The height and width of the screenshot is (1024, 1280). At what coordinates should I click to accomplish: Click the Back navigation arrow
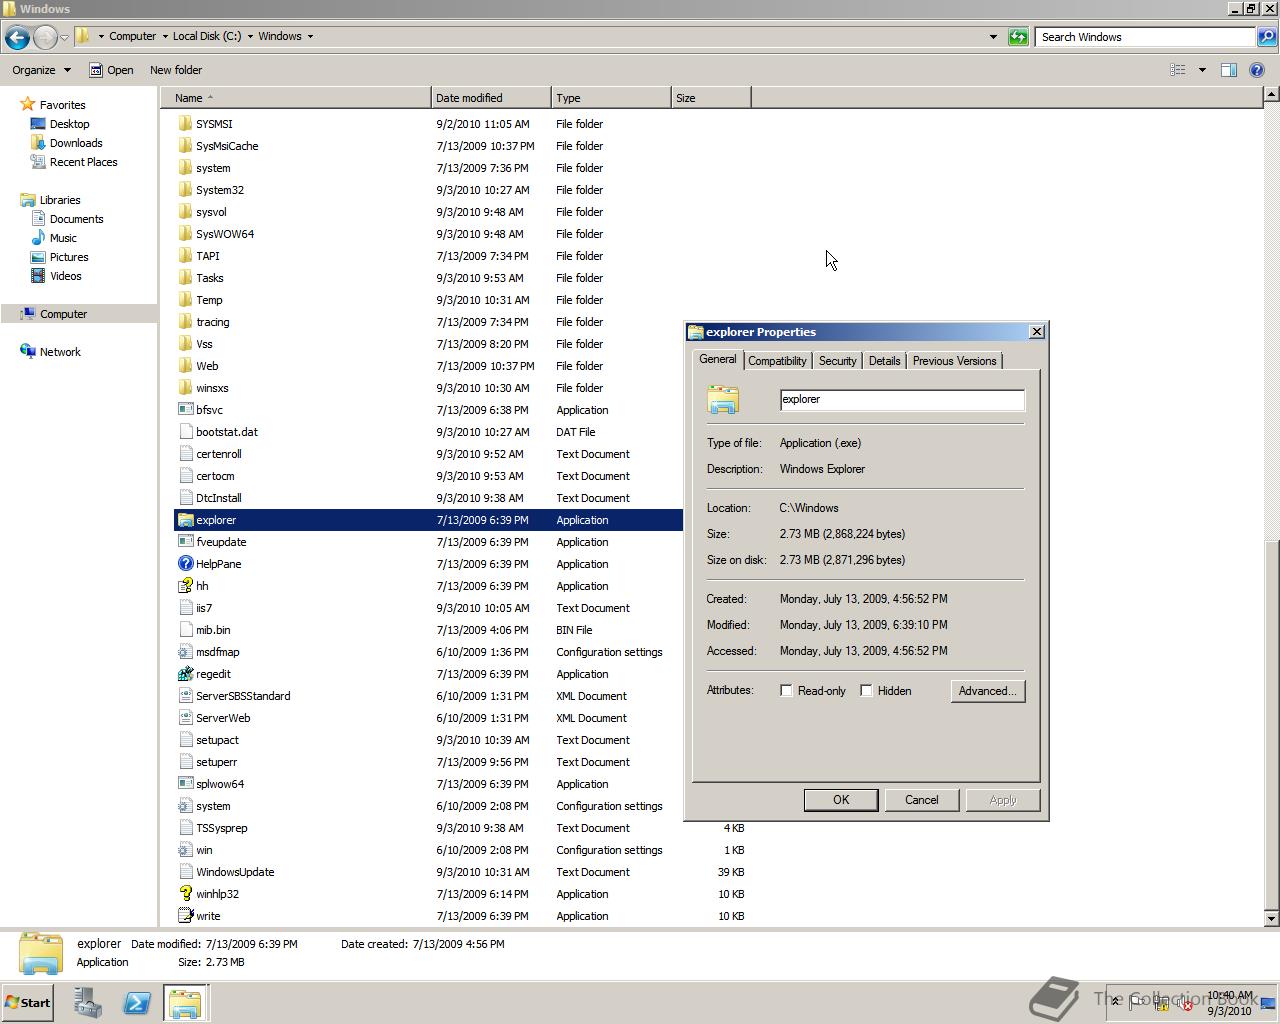16,37
